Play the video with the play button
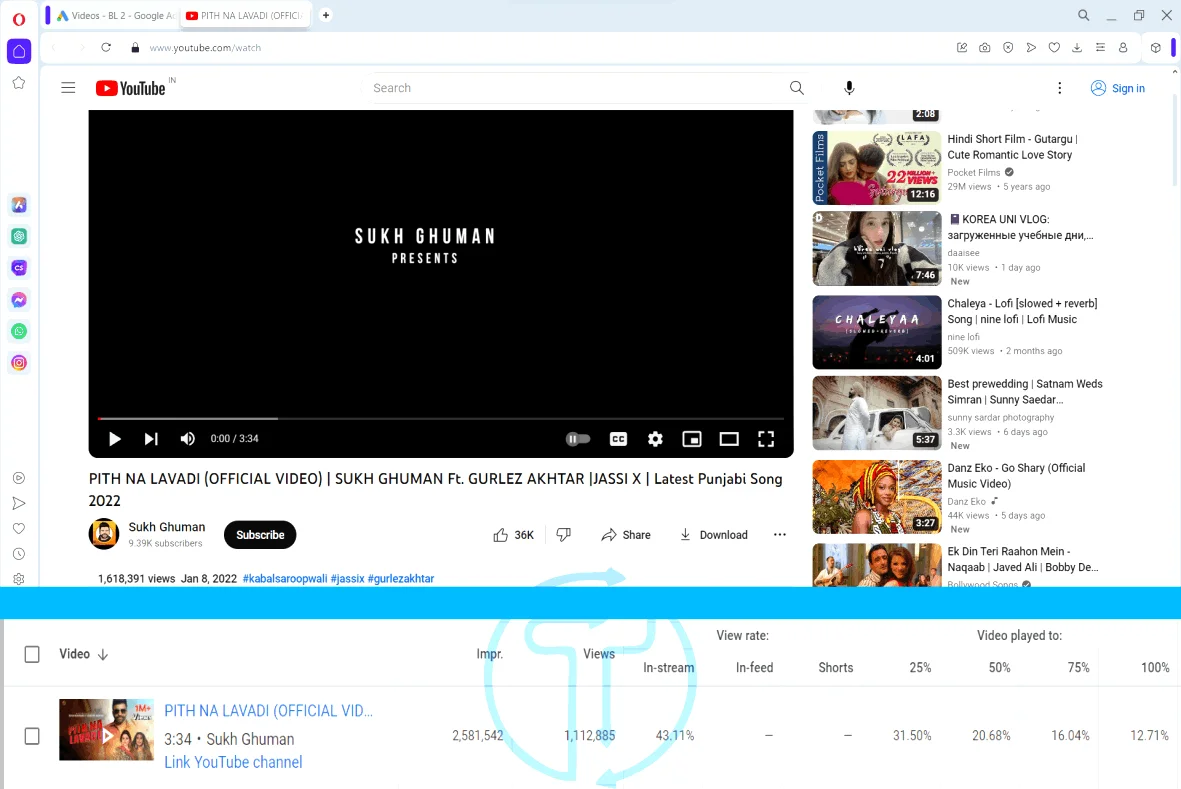This screenshot has height=789, width=1181. 114,439
